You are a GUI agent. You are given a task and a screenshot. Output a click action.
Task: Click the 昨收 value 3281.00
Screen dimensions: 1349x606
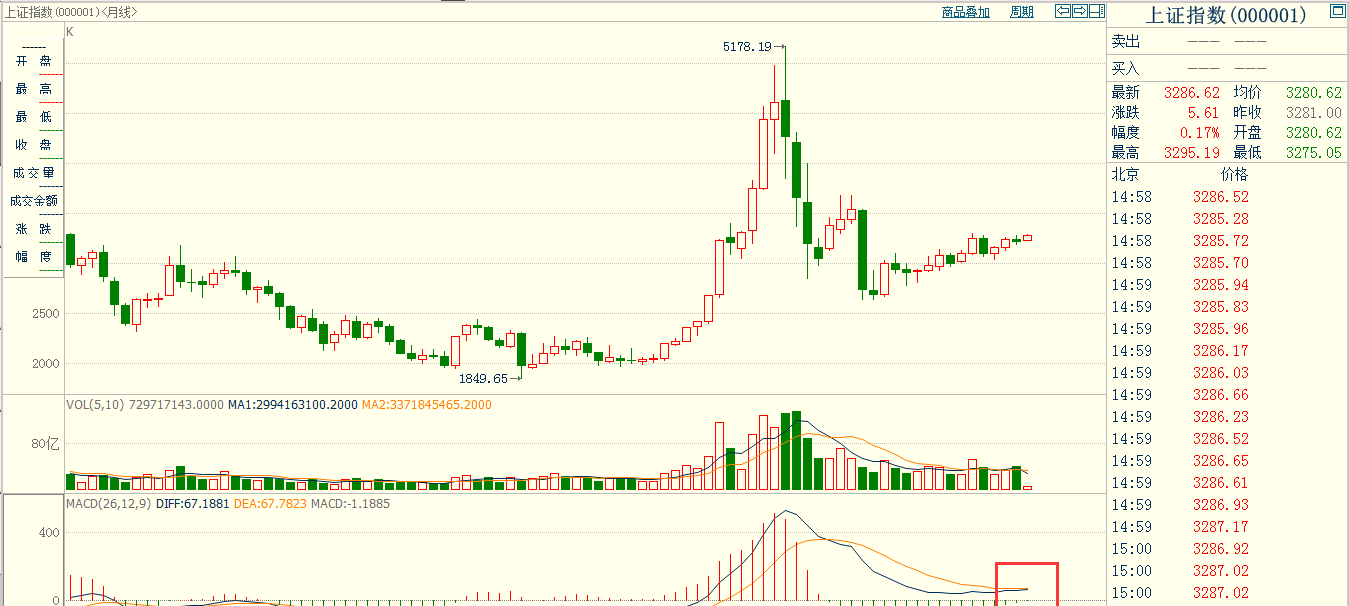coord(1313,112)
